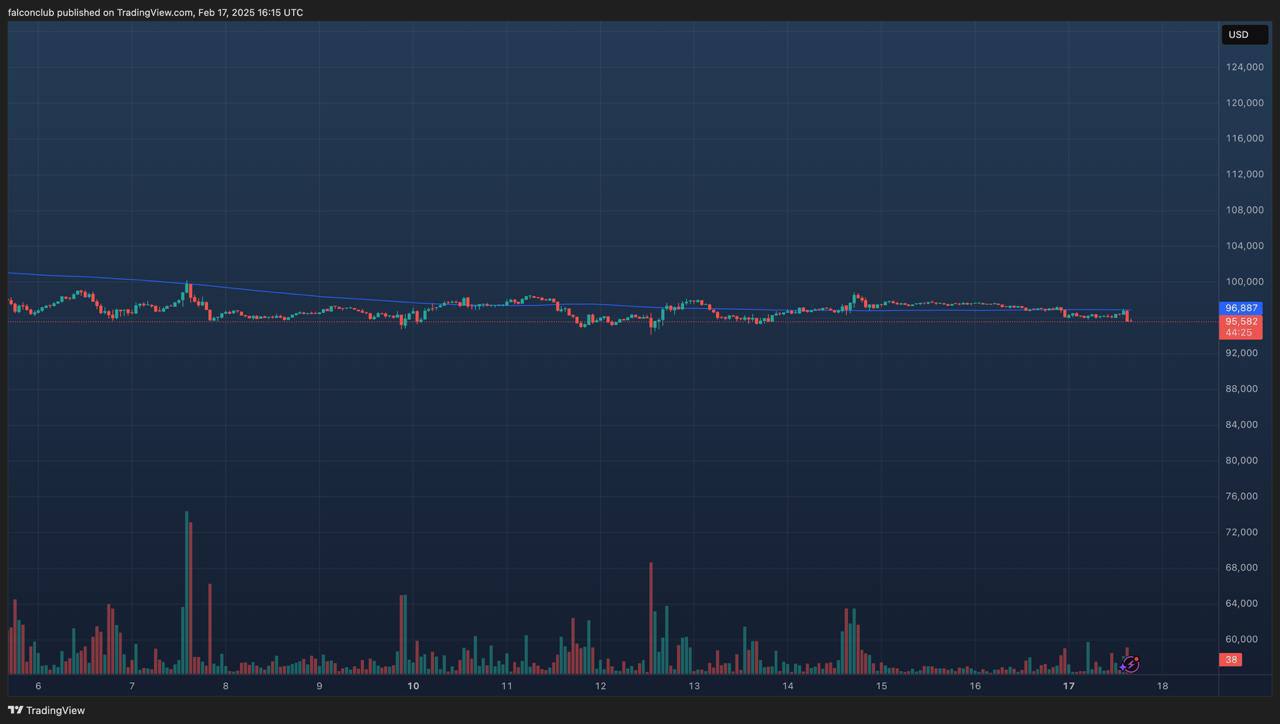Click the red volume label 38

[x=1231, y=660]
